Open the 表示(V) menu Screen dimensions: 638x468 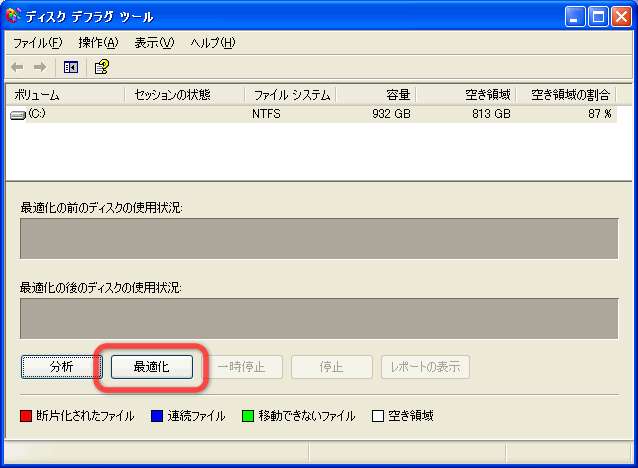coord(154,43)
